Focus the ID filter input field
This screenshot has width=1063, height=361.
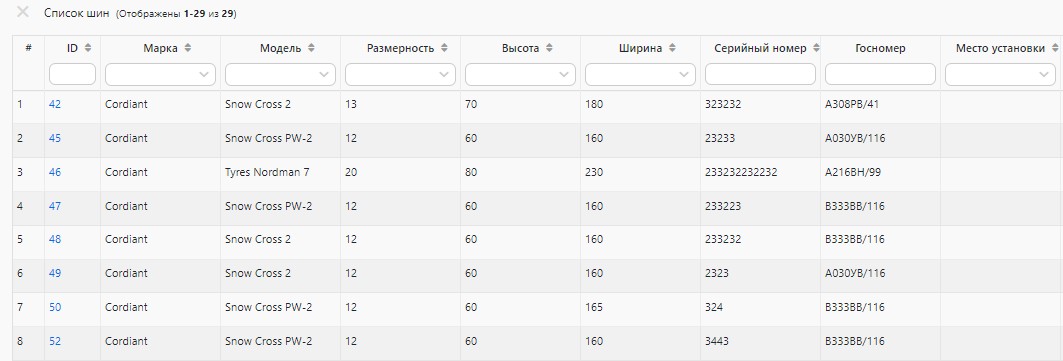[x=72, y=75]
